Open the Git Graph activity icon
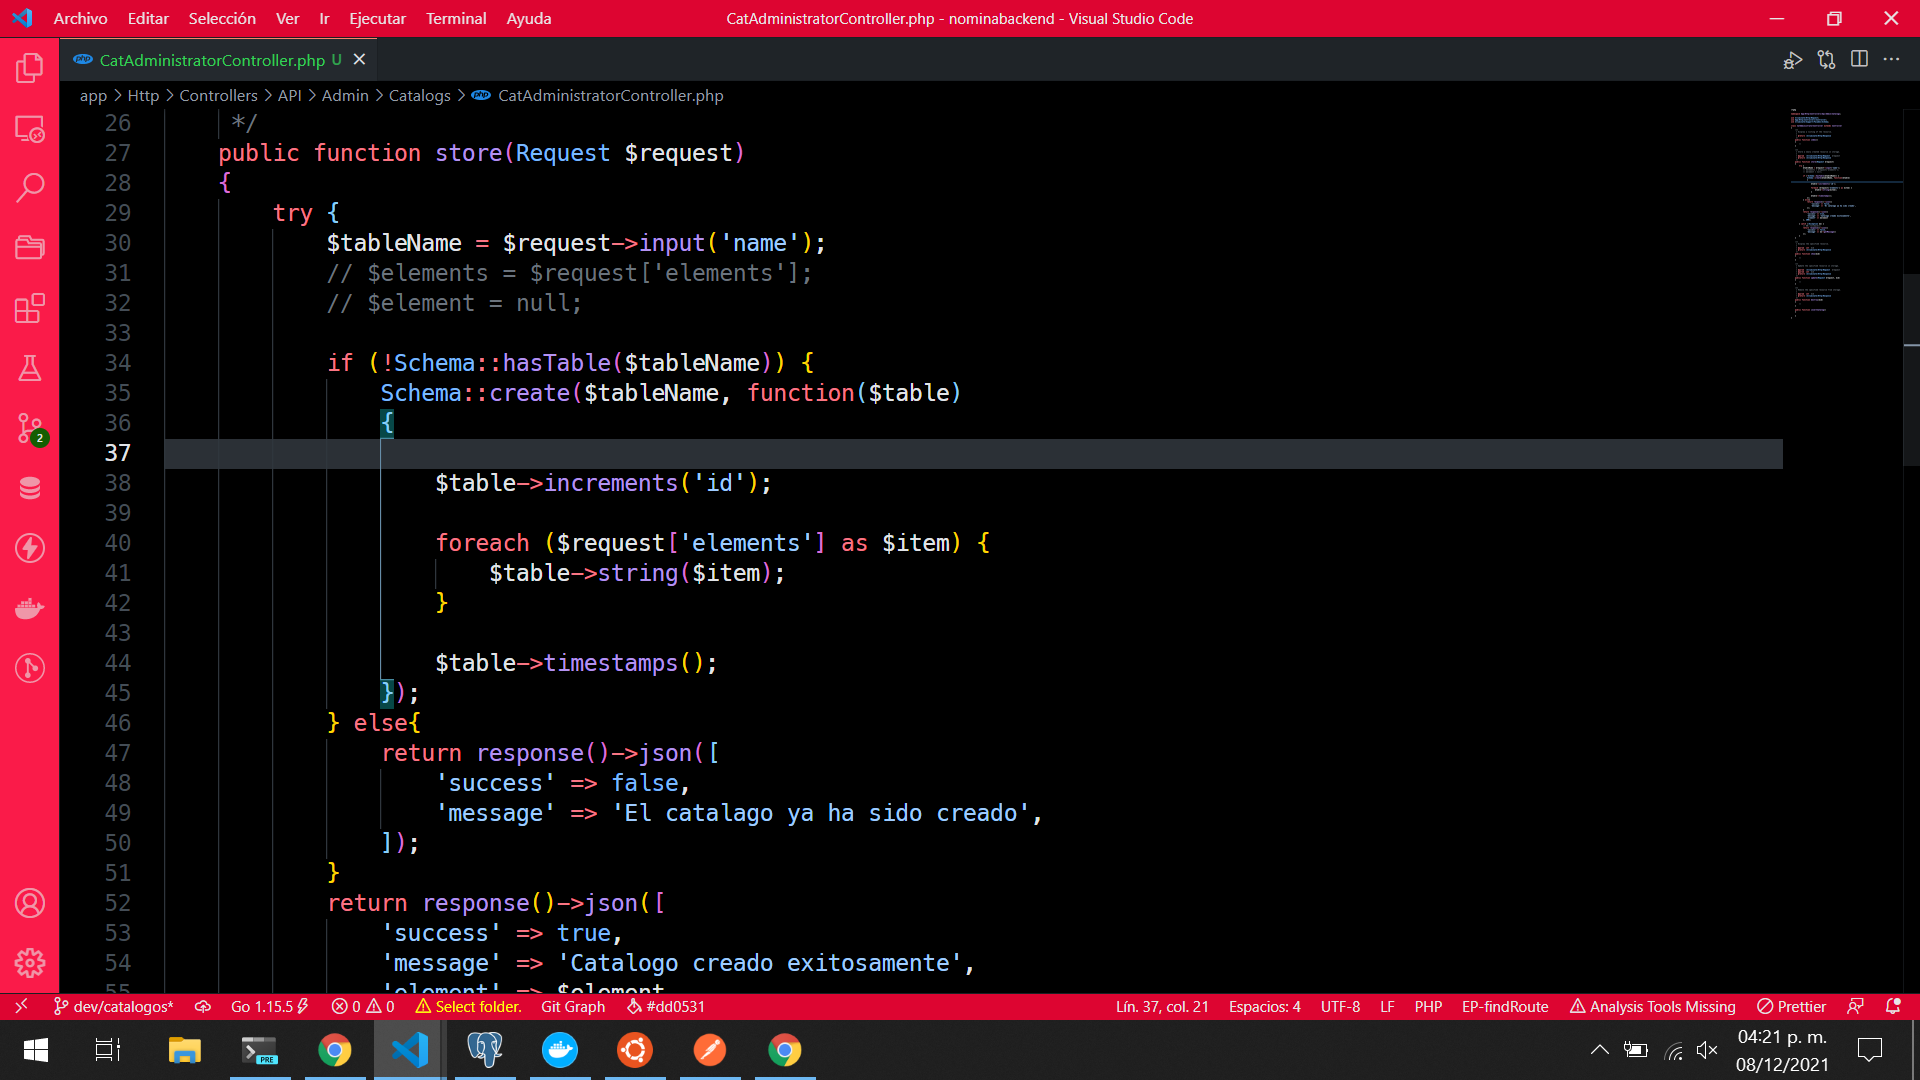 tap(30, 668)
